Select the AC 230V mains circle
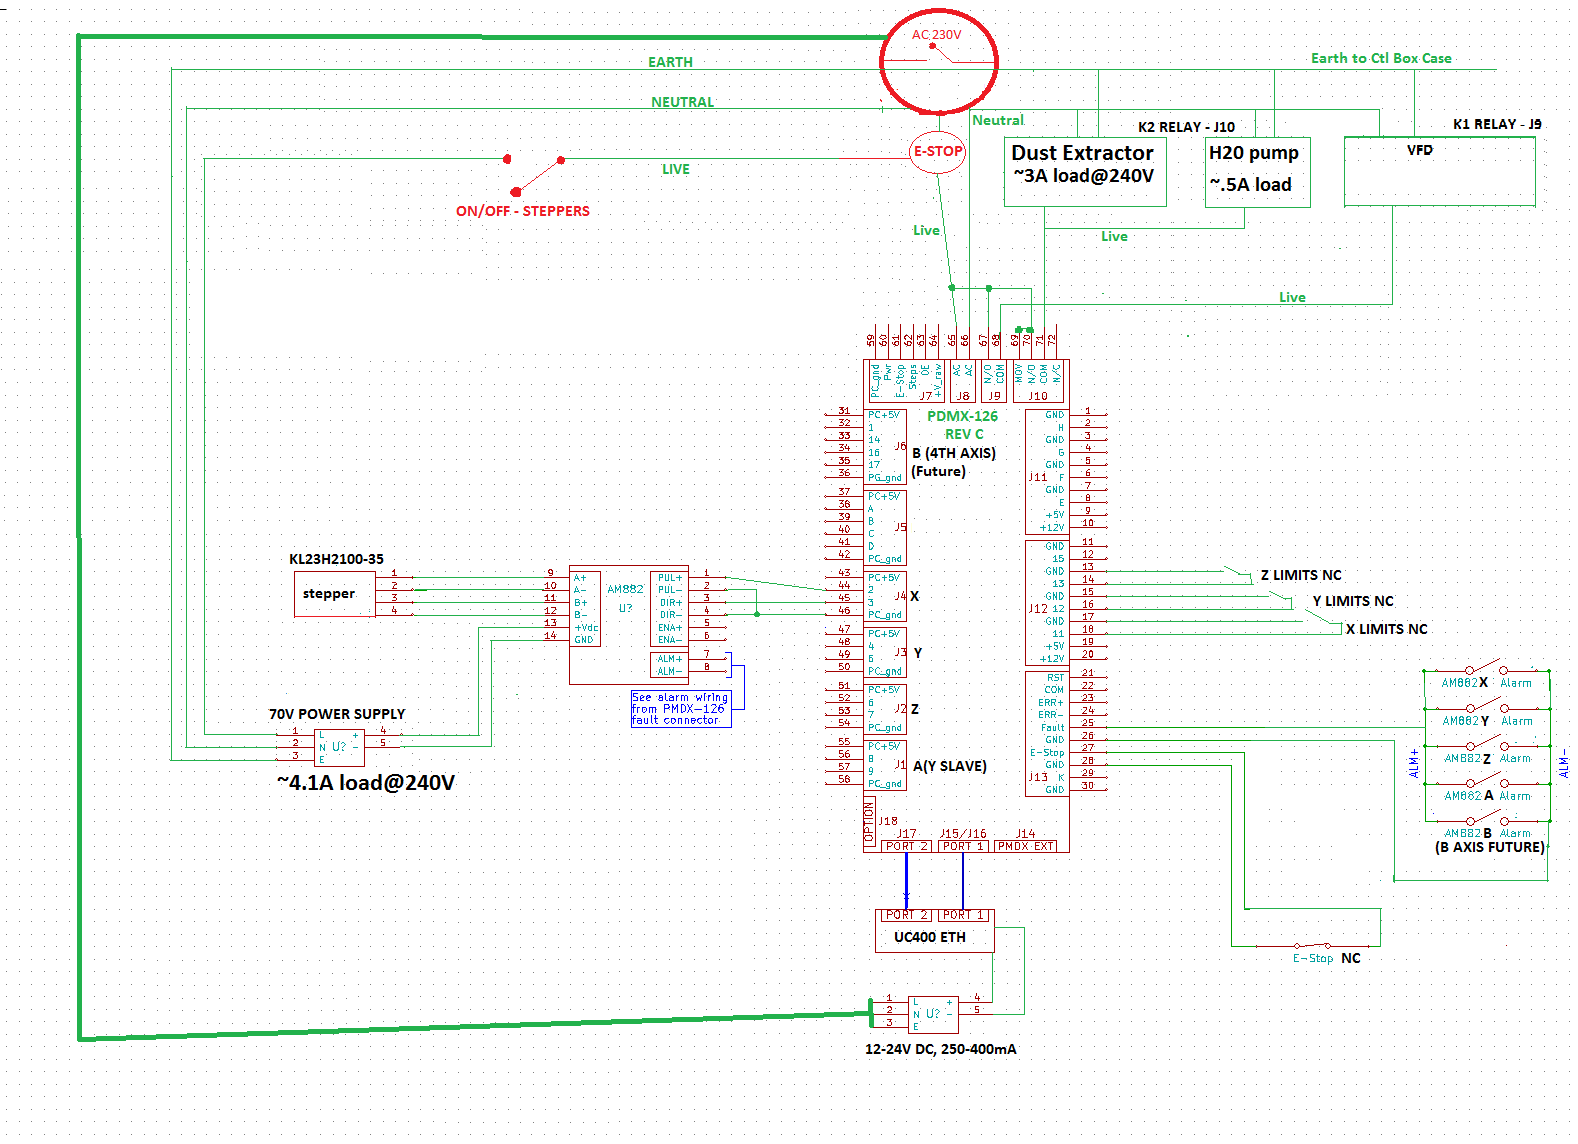This screenshot has width=1578, height=1144. pyautogui.click(x=938, y=61)
